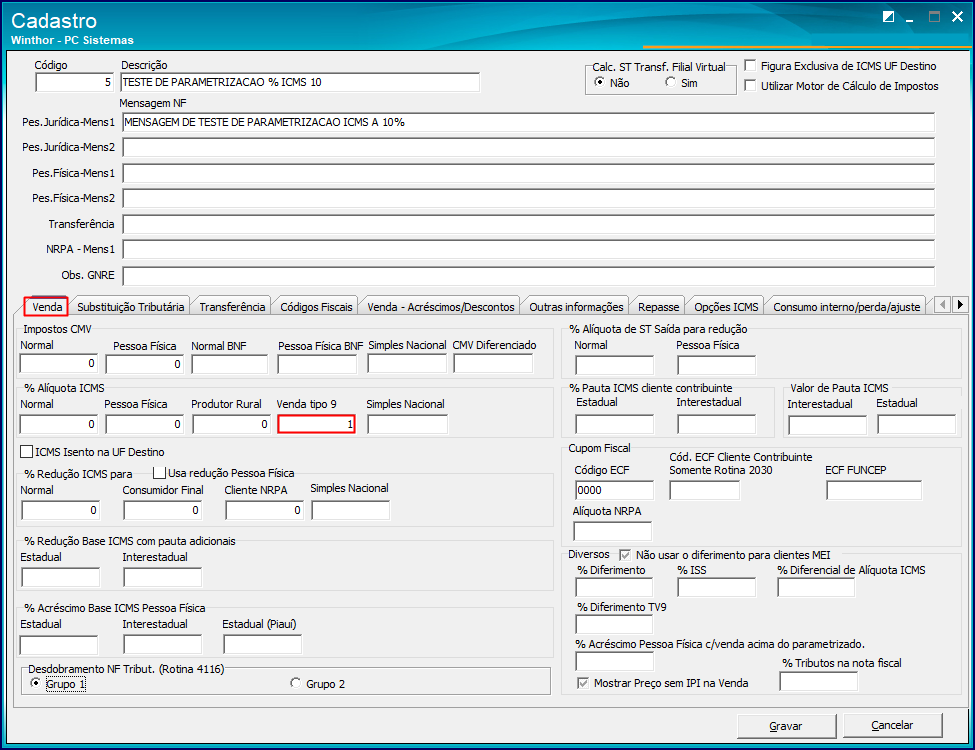Choose Grupo 1 for Desdobramento NF

(35, 683)
